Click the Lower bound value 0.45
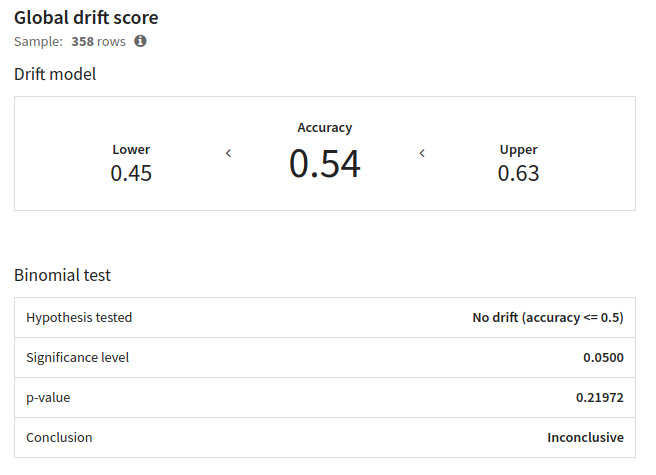 (131, 173)
